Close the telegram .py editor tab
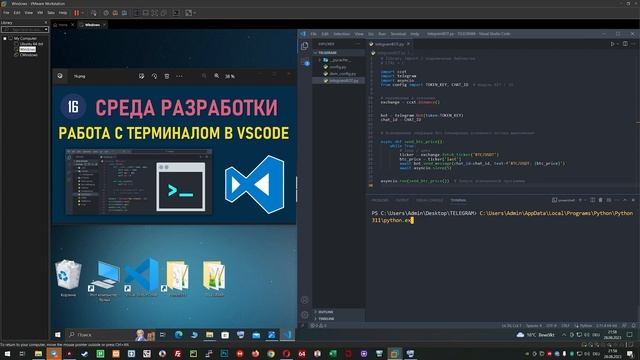This screenshot has height=360, width=640. pyautogui.click(x=408, y=44)
